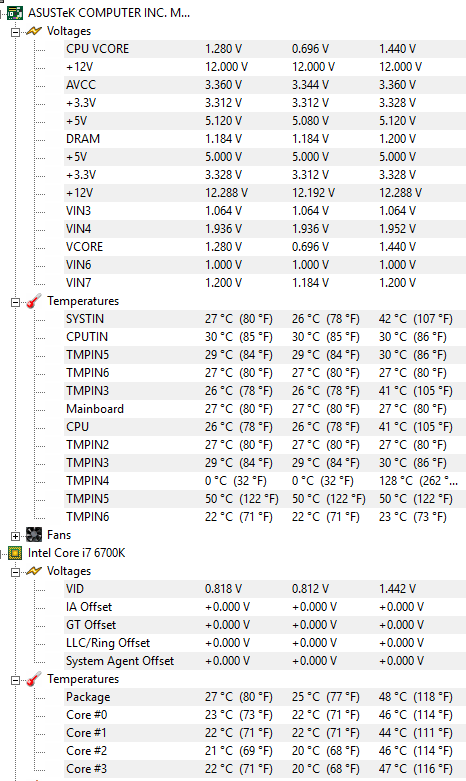Select the Core #0 temperature row

point(263,715)
